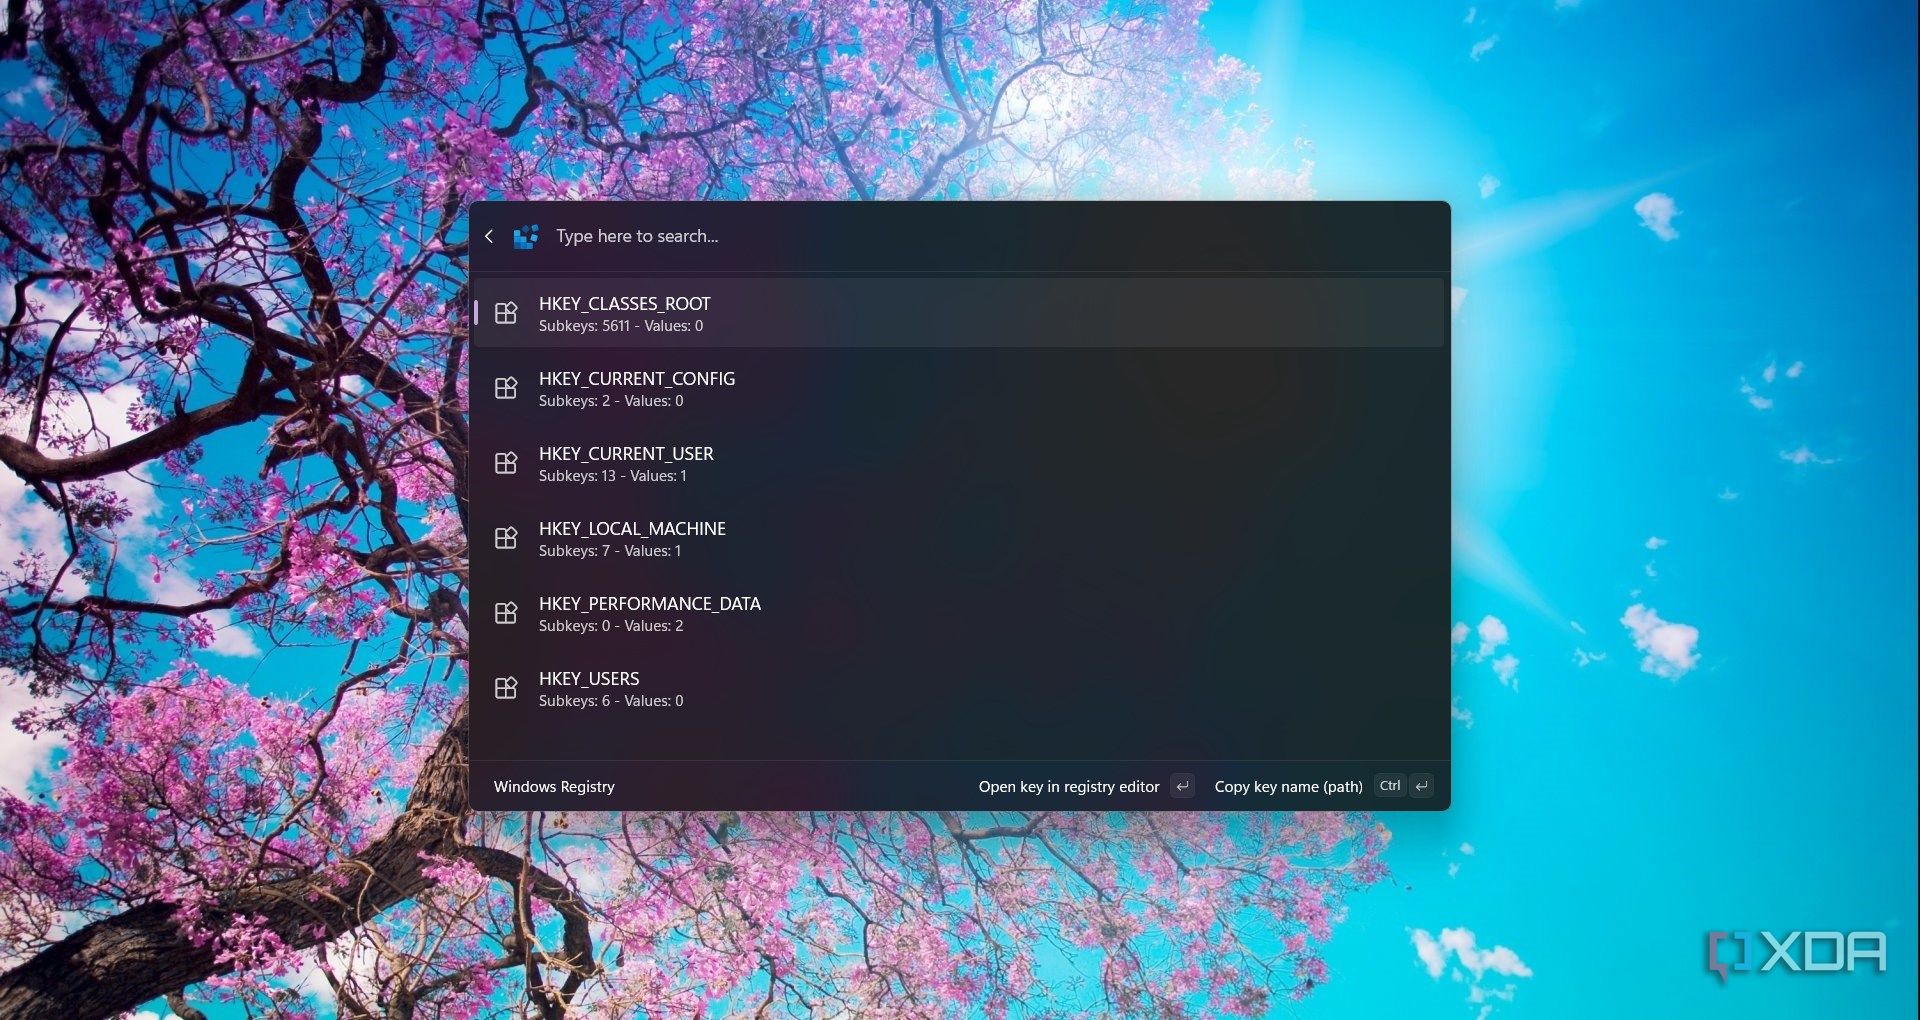Choose the HKEY_LOCAL_MACHINE entry name

click(632, 529)
